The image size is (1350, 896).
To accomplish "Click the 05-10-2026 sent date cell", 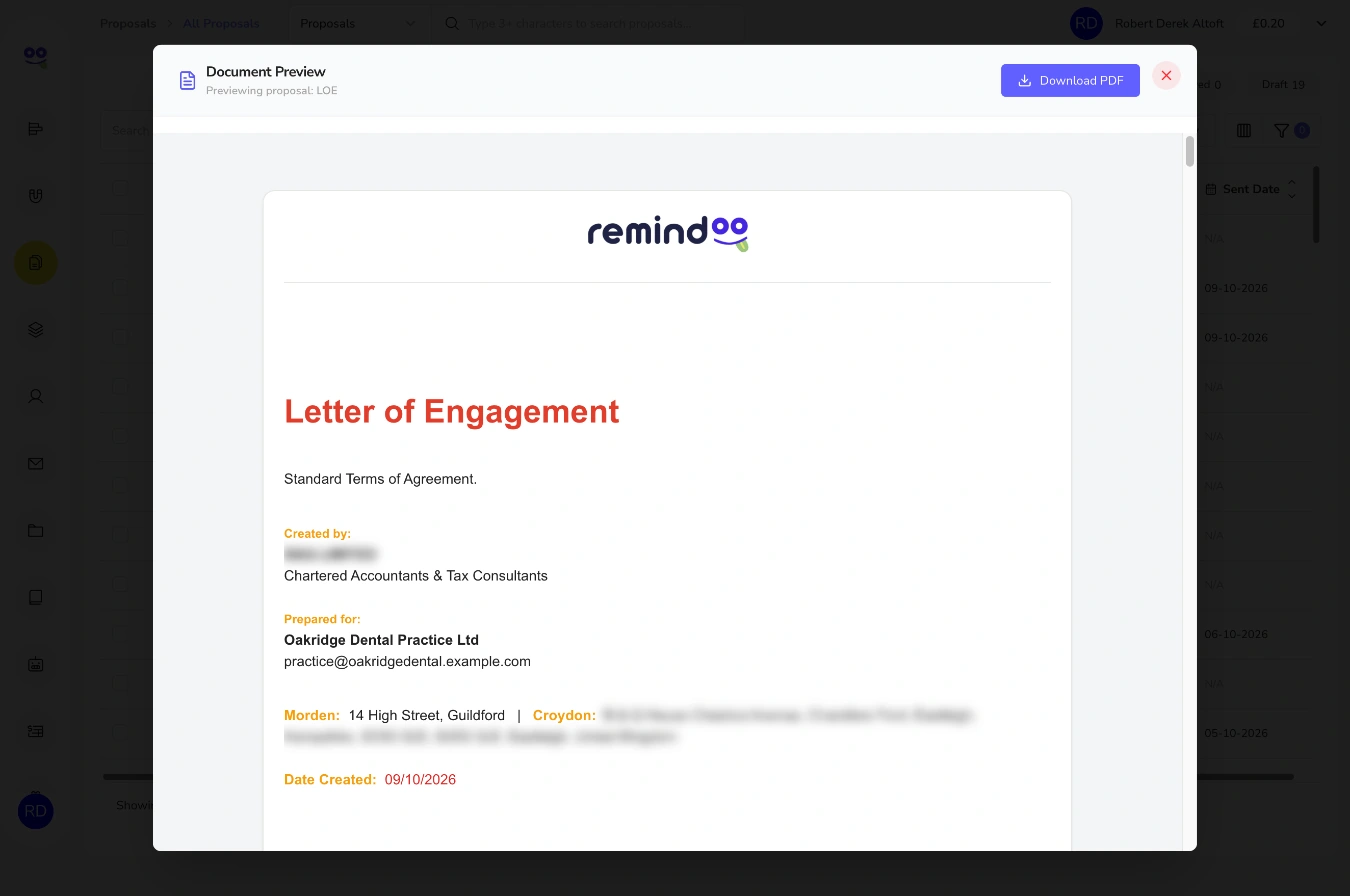I will [x=1236, y=733].
